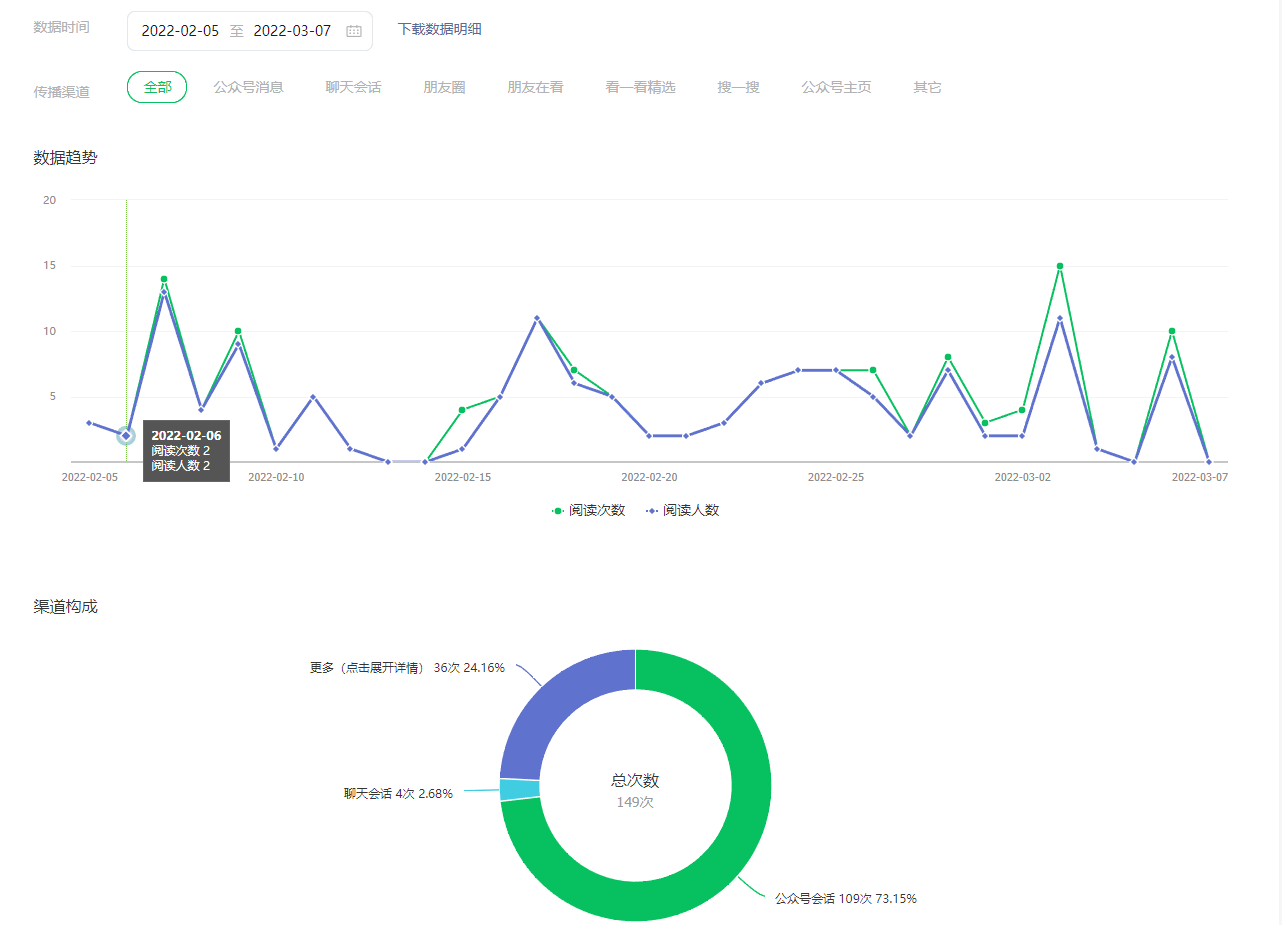Click the cyan 聊天会话 donut slice
The image size is (1282, 925).
coord(520,789)
